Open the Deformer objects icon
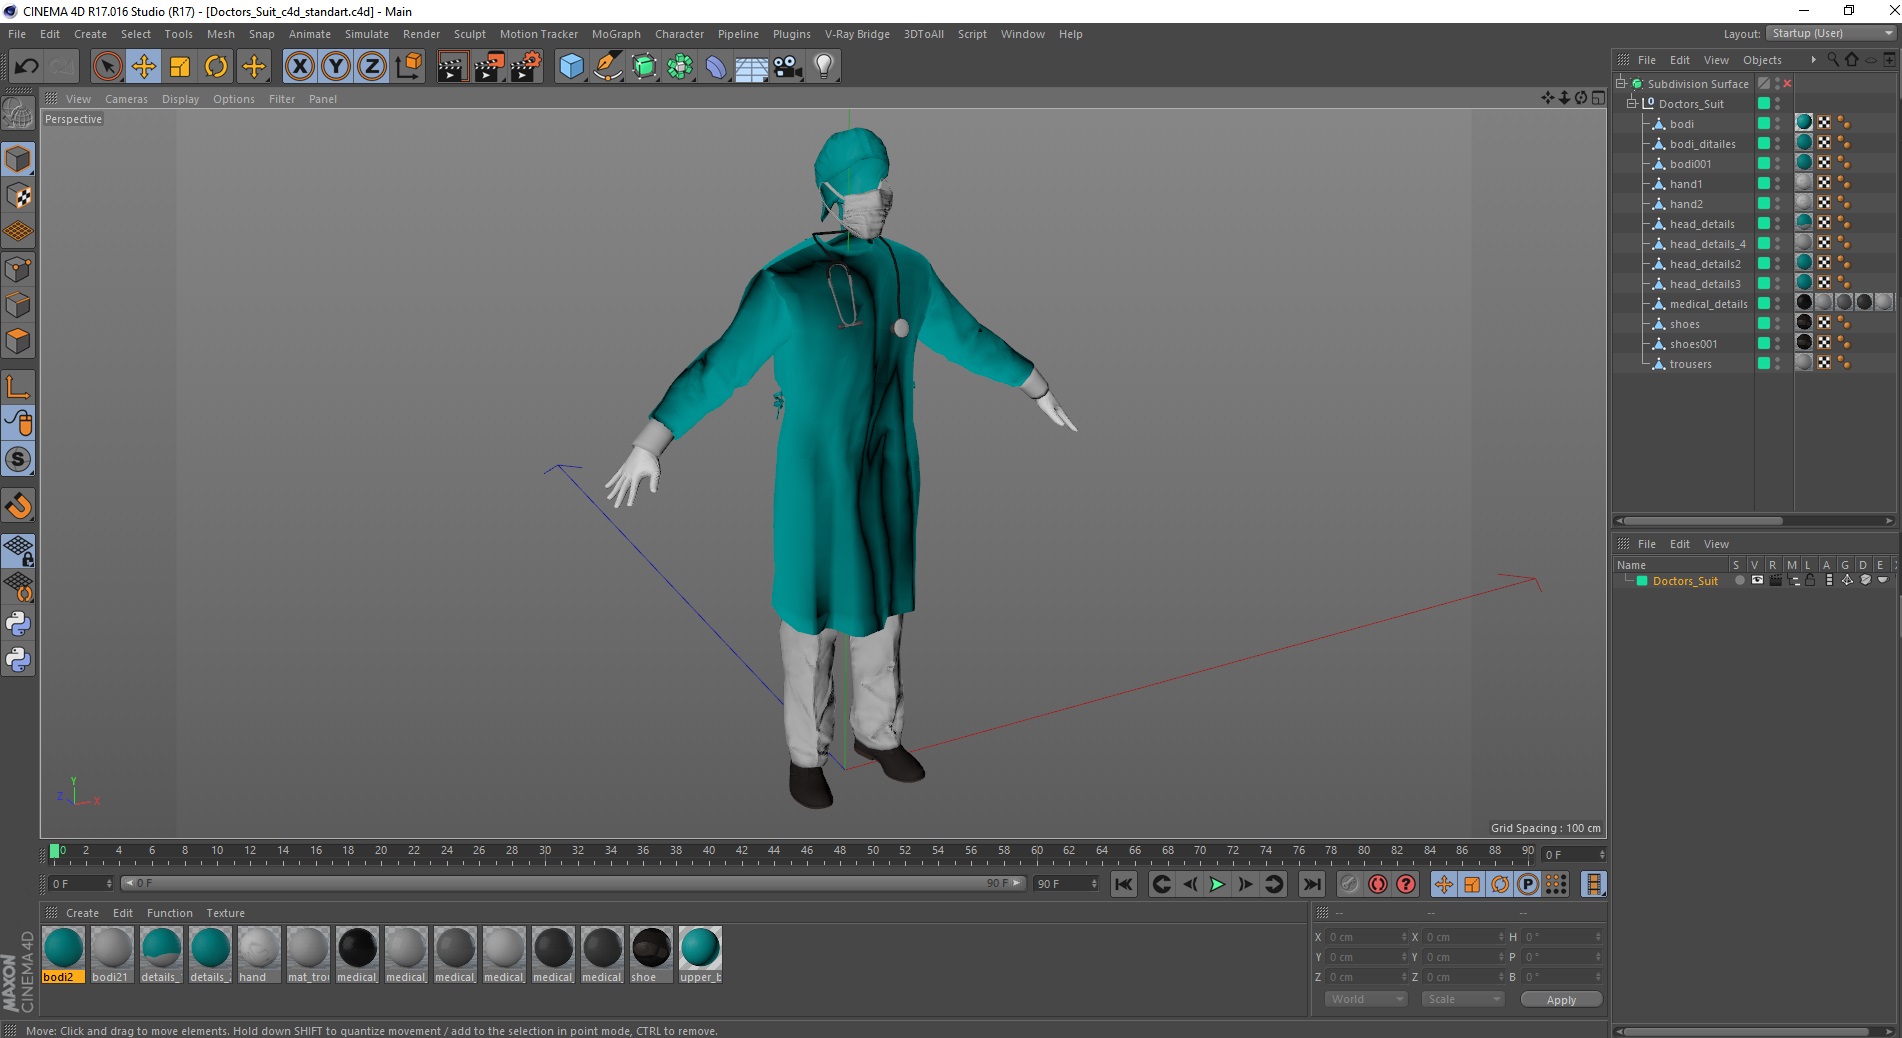This screenshot has height=1038, width=1902. (x=716, y=67)
